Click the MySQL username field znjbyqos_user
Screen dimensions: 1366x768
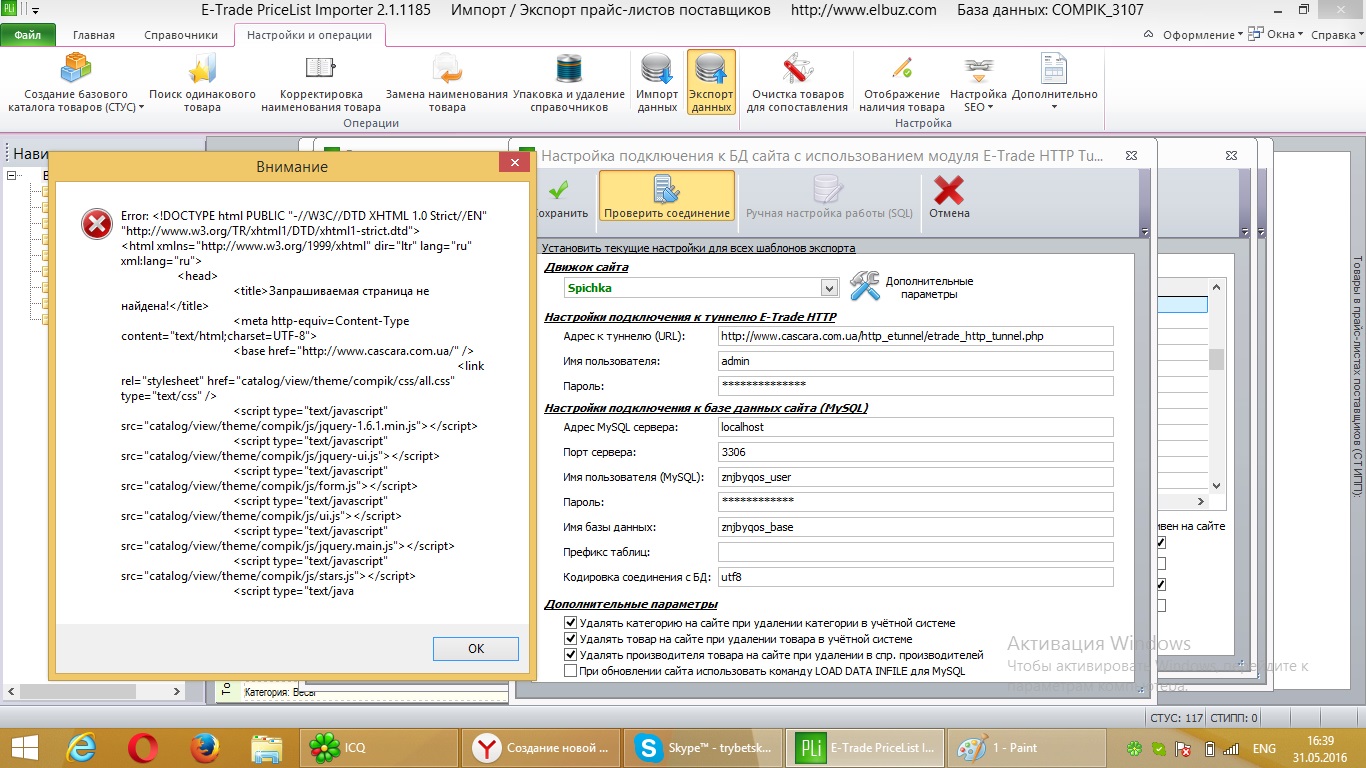(x=915, y=477)
